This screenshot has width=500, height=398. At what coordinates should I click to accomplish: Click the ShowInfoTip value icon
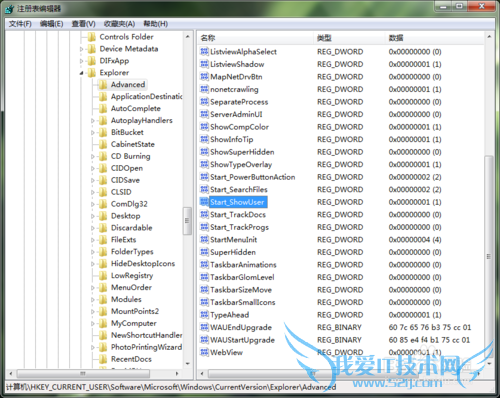click(204, 139)
